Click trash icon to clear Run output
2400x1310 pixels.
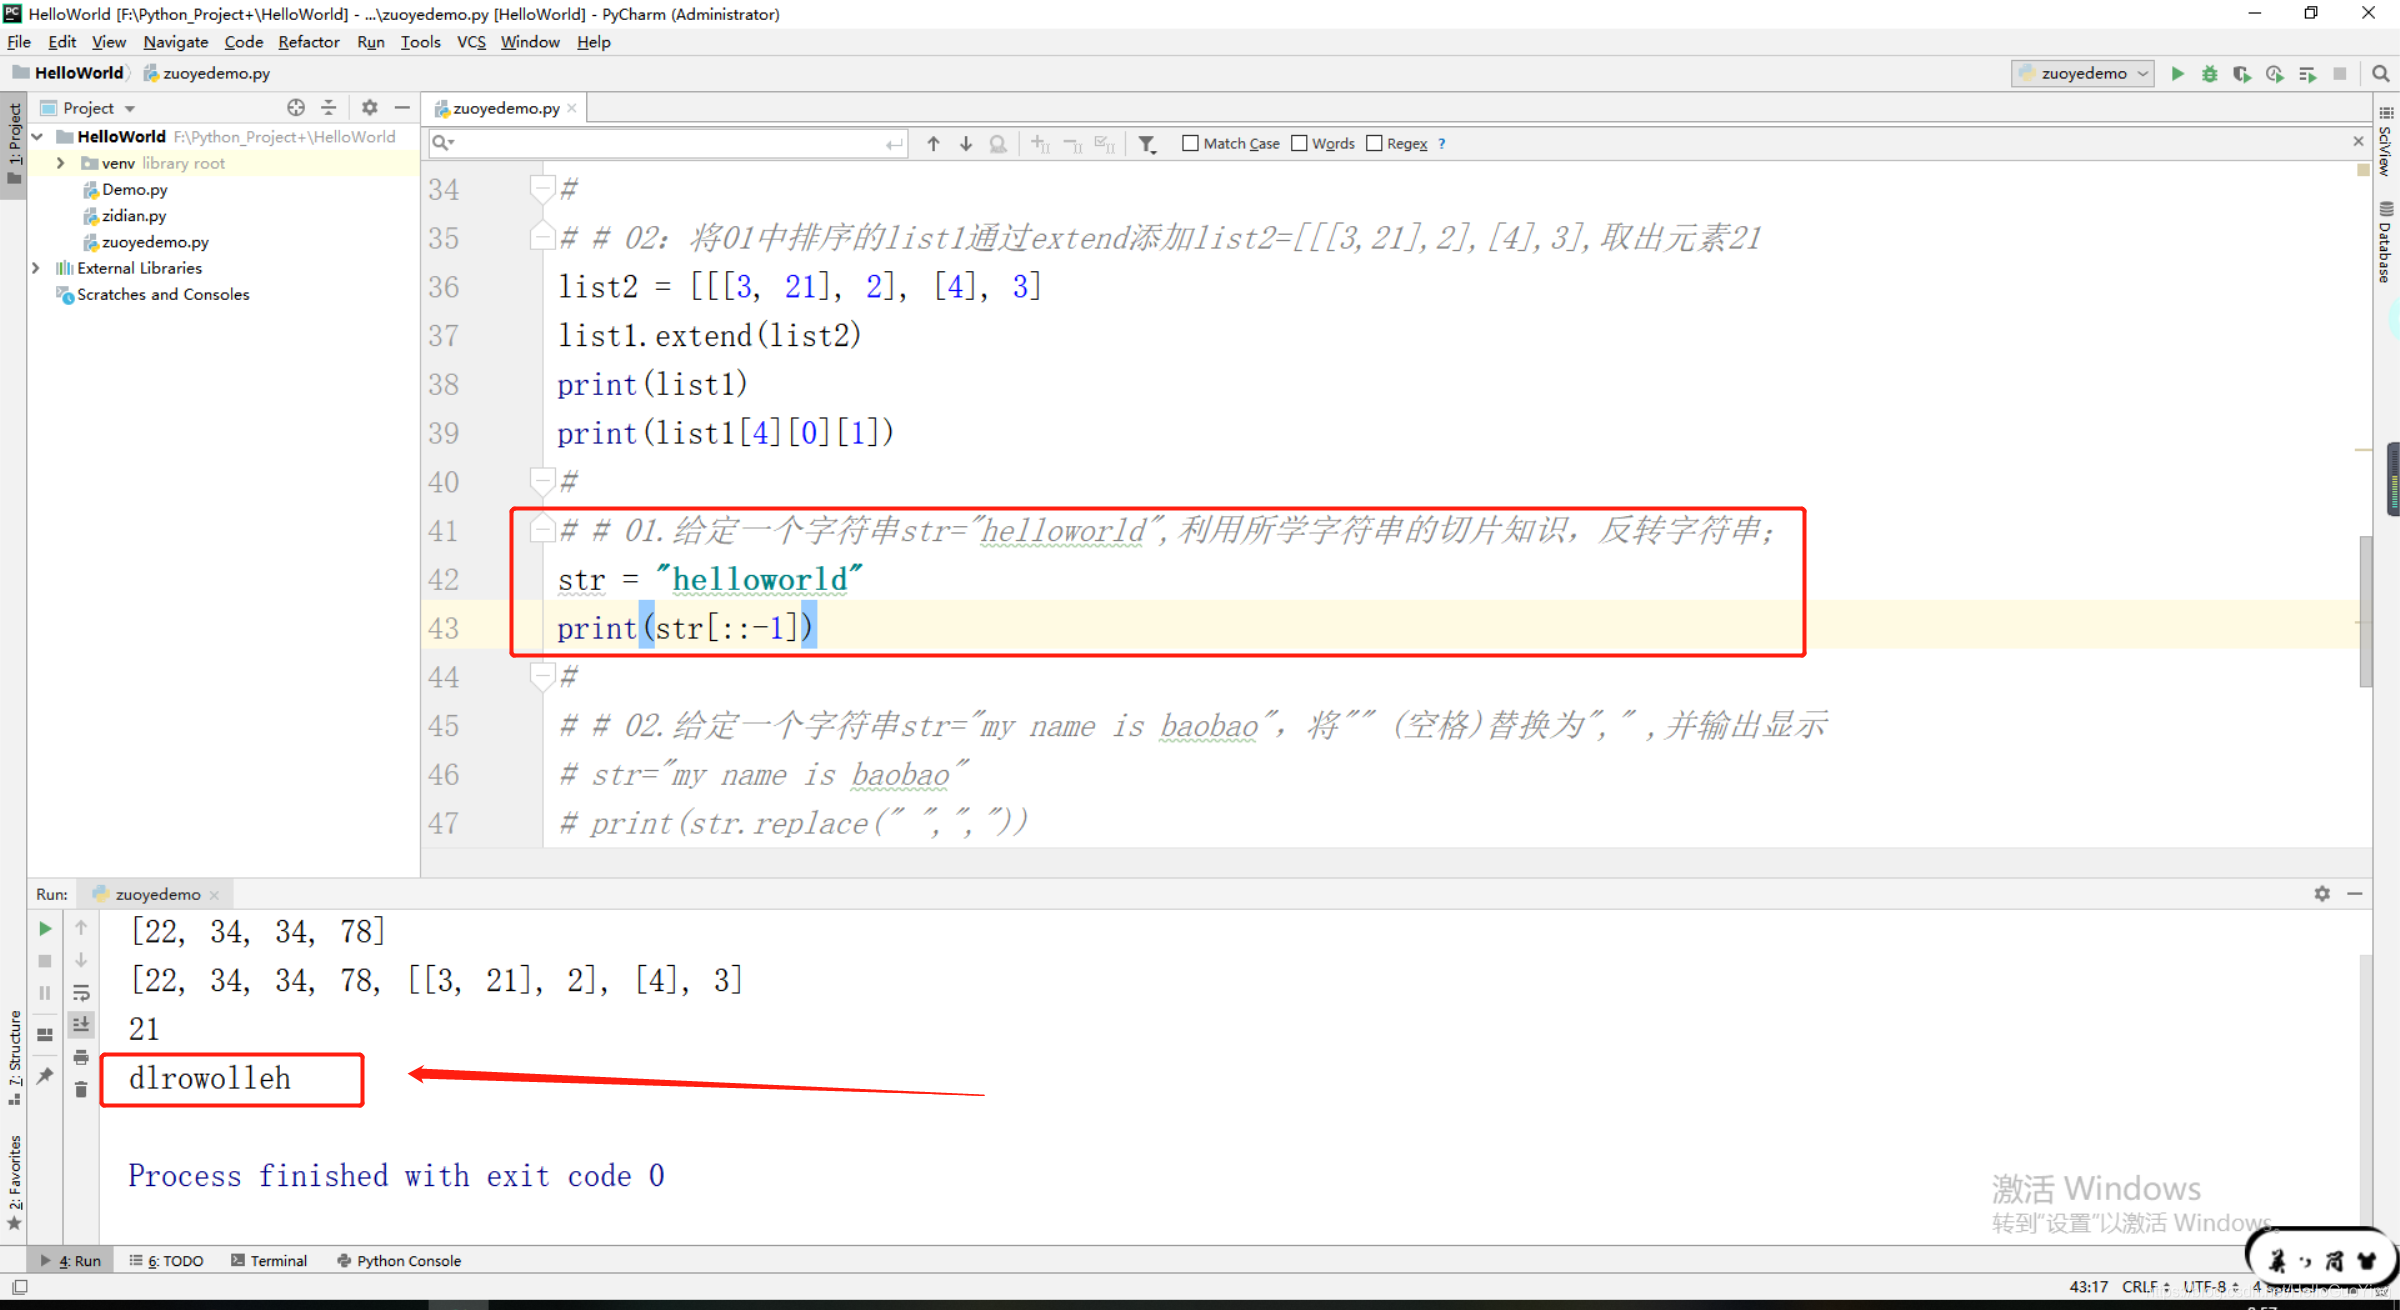pyautogui.click(x=81, y=1089)
